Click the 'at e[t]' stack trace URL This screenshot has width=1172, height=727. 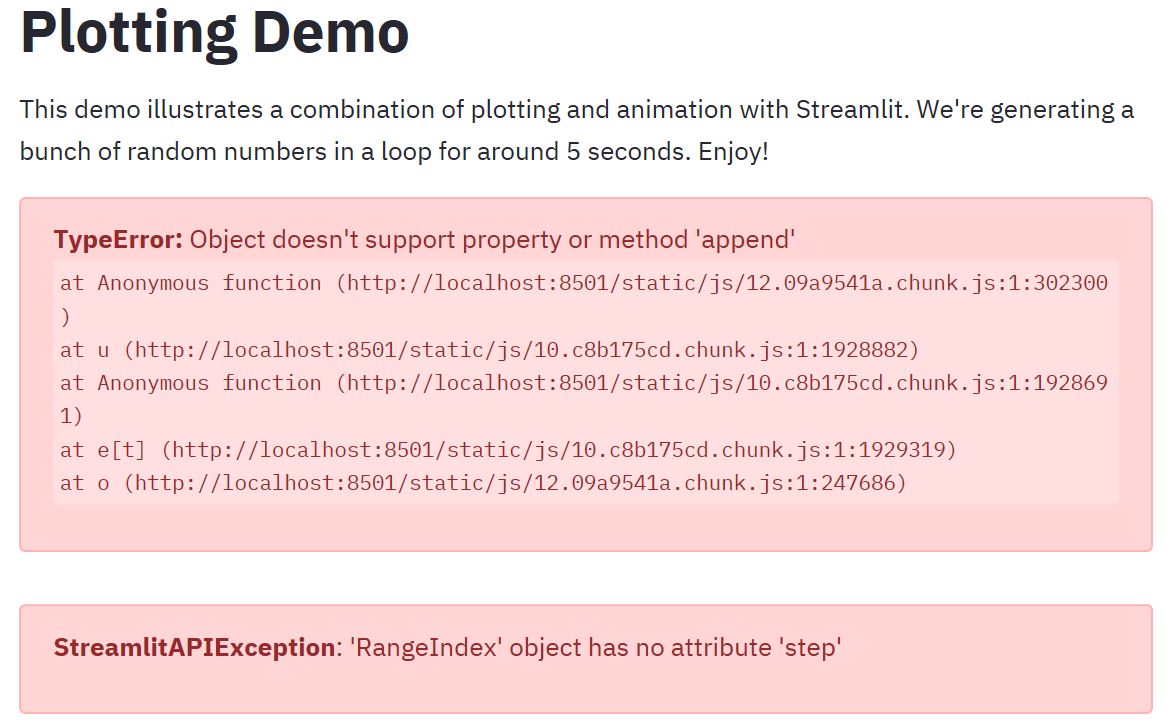click(558, 450)
